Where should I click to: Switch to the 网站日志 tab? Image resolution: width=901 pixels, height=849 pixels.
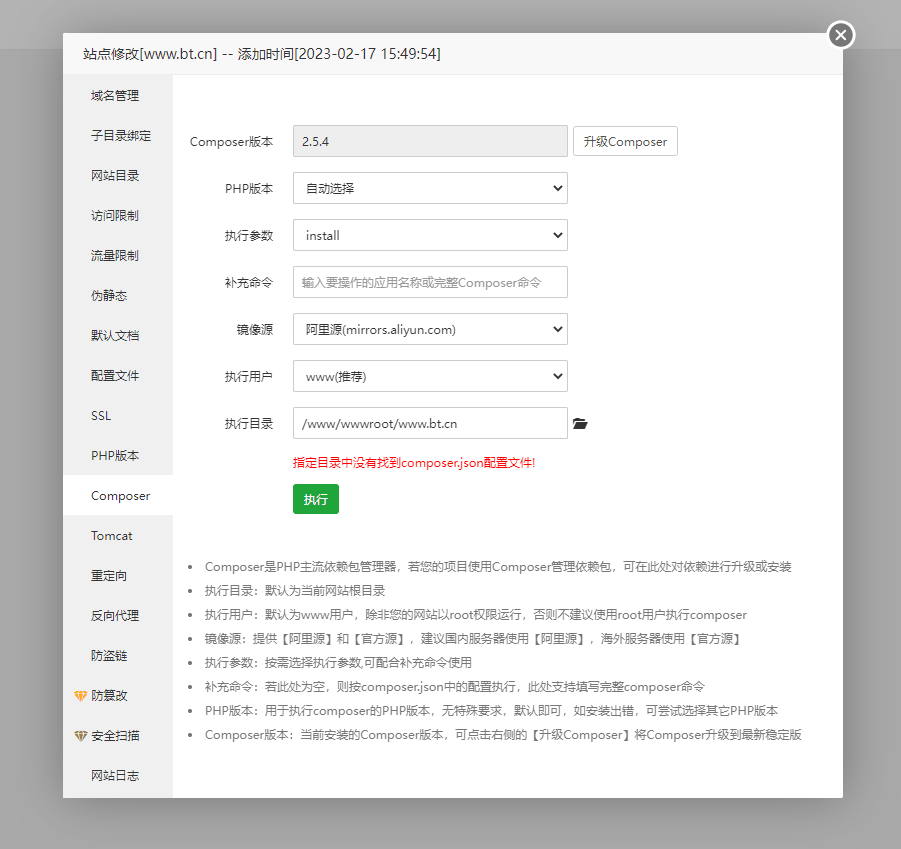pos(115,776)
